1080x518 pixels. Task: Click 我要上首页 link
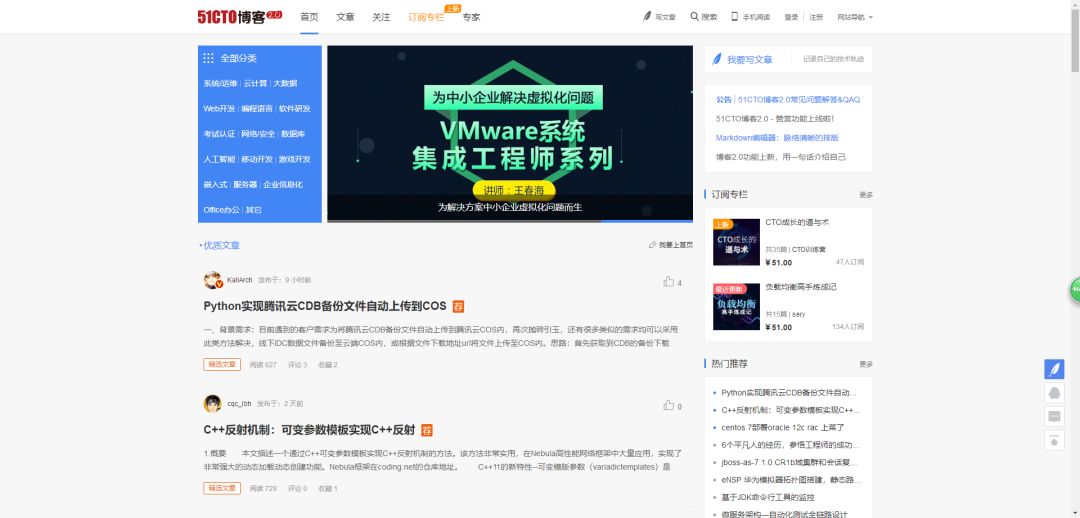tap(676, 245)
